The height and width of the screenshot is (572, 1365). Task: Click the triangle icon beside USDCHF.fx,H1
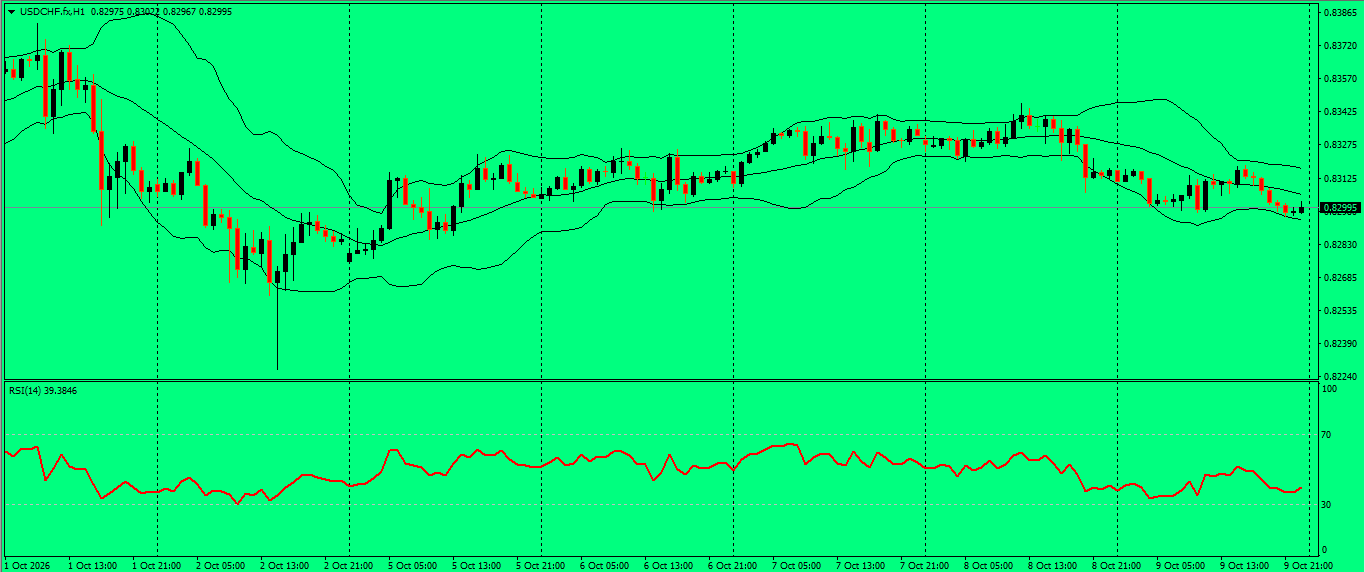pos(11,11)
